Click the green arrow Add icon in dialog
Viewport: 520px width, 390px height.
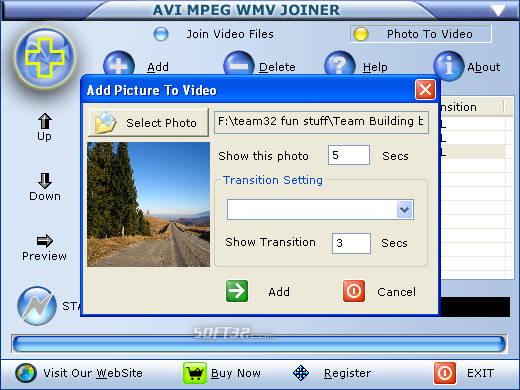click(237, 291)
